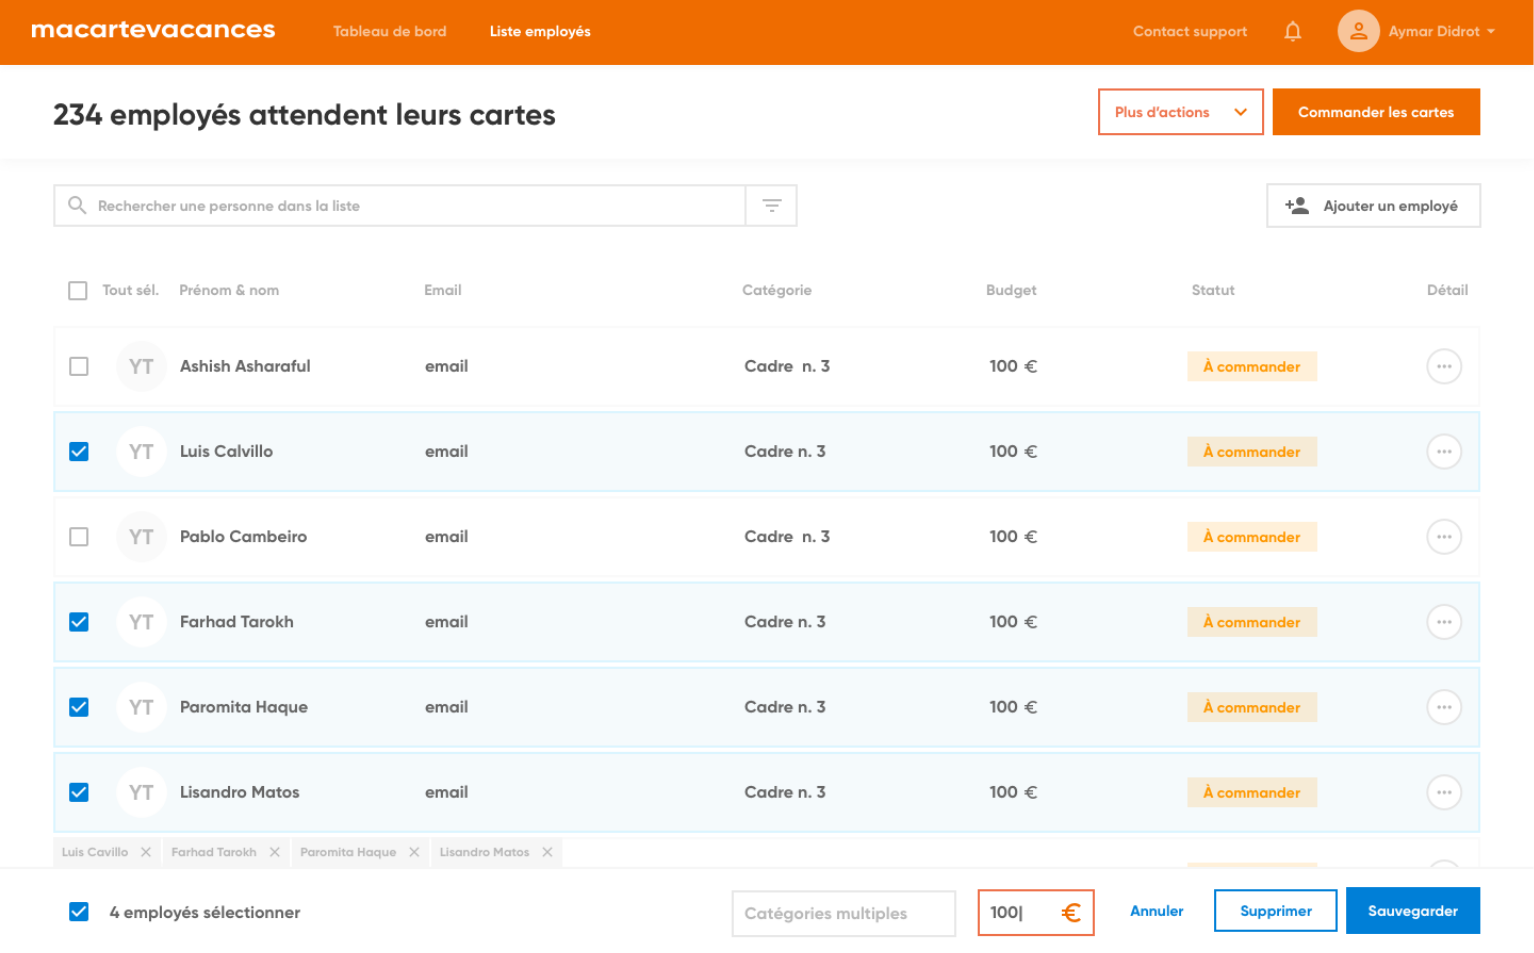
Task: Show detail options for Pablo Cambeiro
Action: coord(1443,537)
